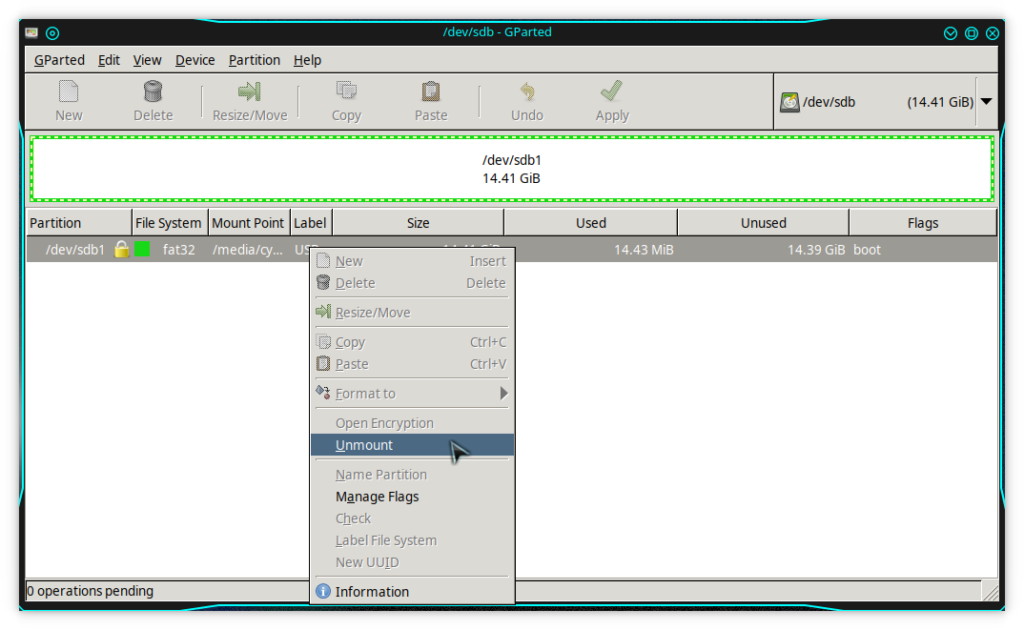This screenshot has width=1024, height=630.
Task: Click the File System column header
Action: click(169, 223)
